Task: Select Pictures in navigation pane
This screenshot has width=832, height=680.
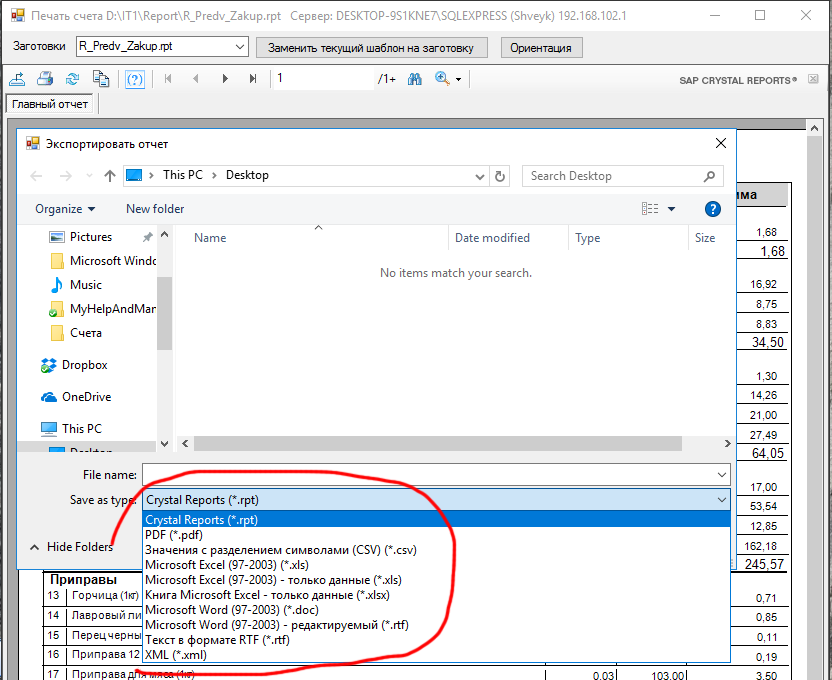Action: pyautogui.click(x=91, y=237)
